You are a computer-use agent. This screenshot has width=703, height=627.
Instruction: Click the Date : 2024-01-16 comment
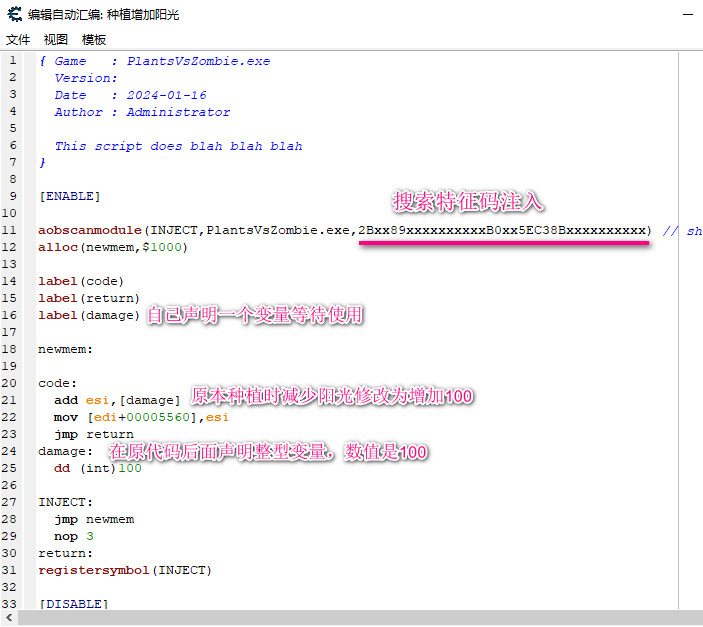point(130,95)
